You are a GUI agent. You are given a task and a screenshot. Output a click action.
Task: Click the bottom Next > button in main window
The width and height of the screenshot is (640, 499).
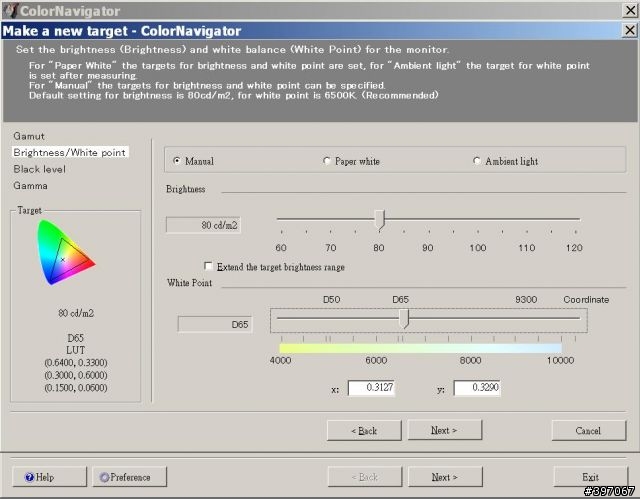click(445, 477)
